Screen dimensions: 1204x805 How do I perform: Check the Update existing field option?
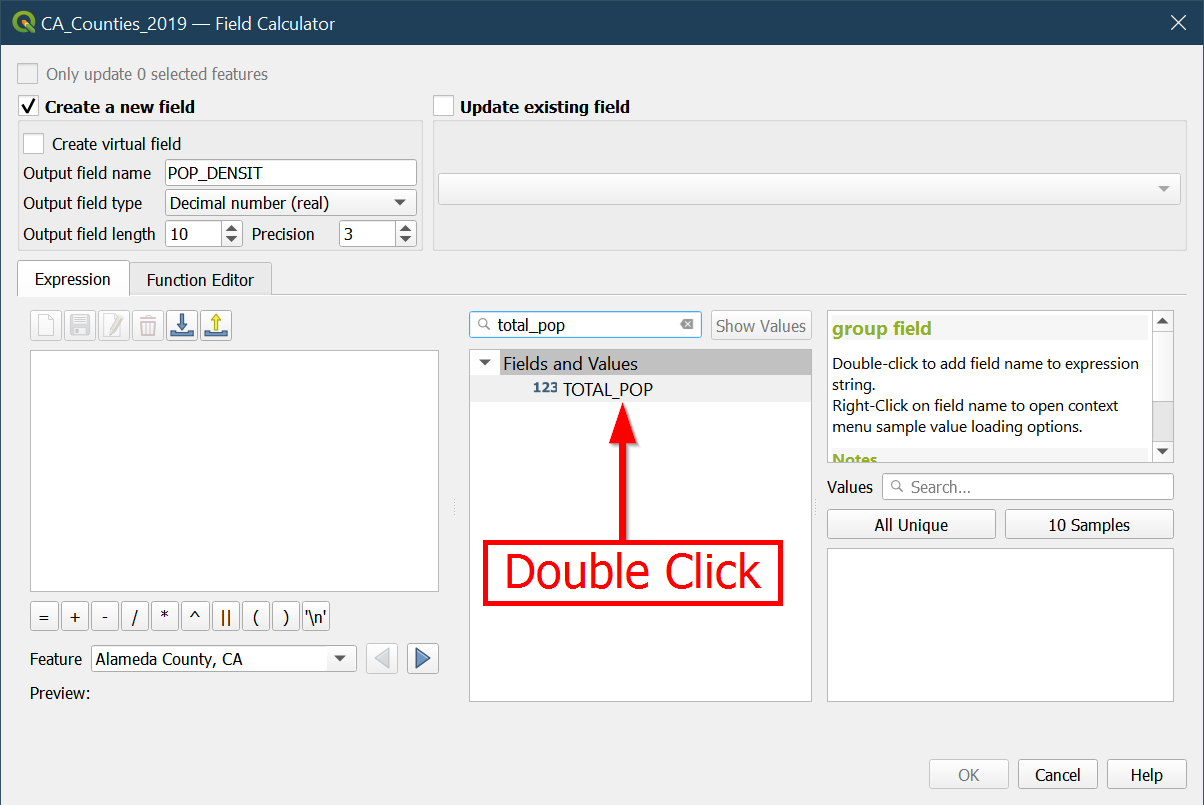[444, 107]
